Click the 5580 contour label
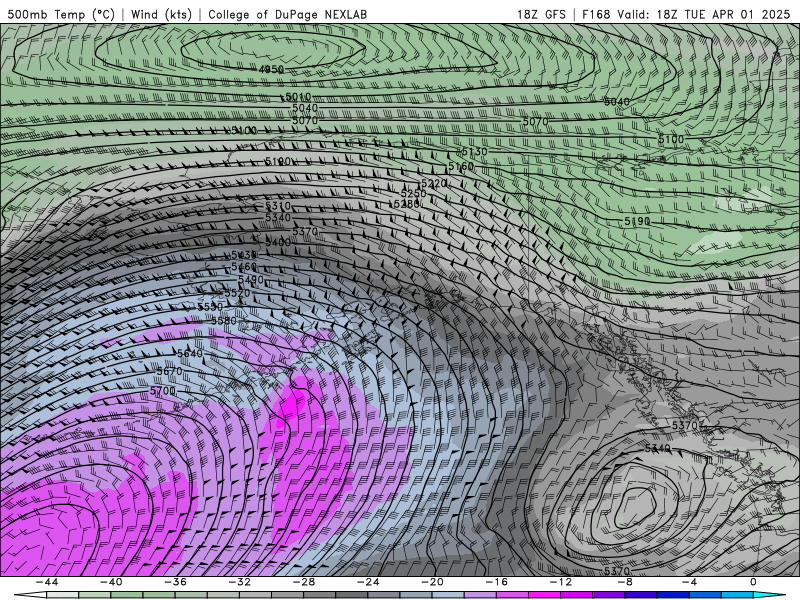This screenshot has width=800, height=600. 224,320
